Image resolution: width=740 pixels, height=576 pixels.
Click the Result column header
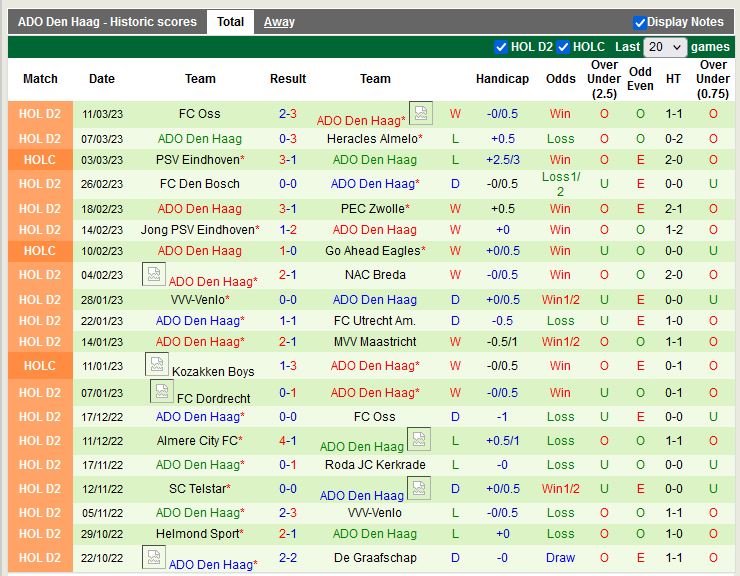[288, 79]
